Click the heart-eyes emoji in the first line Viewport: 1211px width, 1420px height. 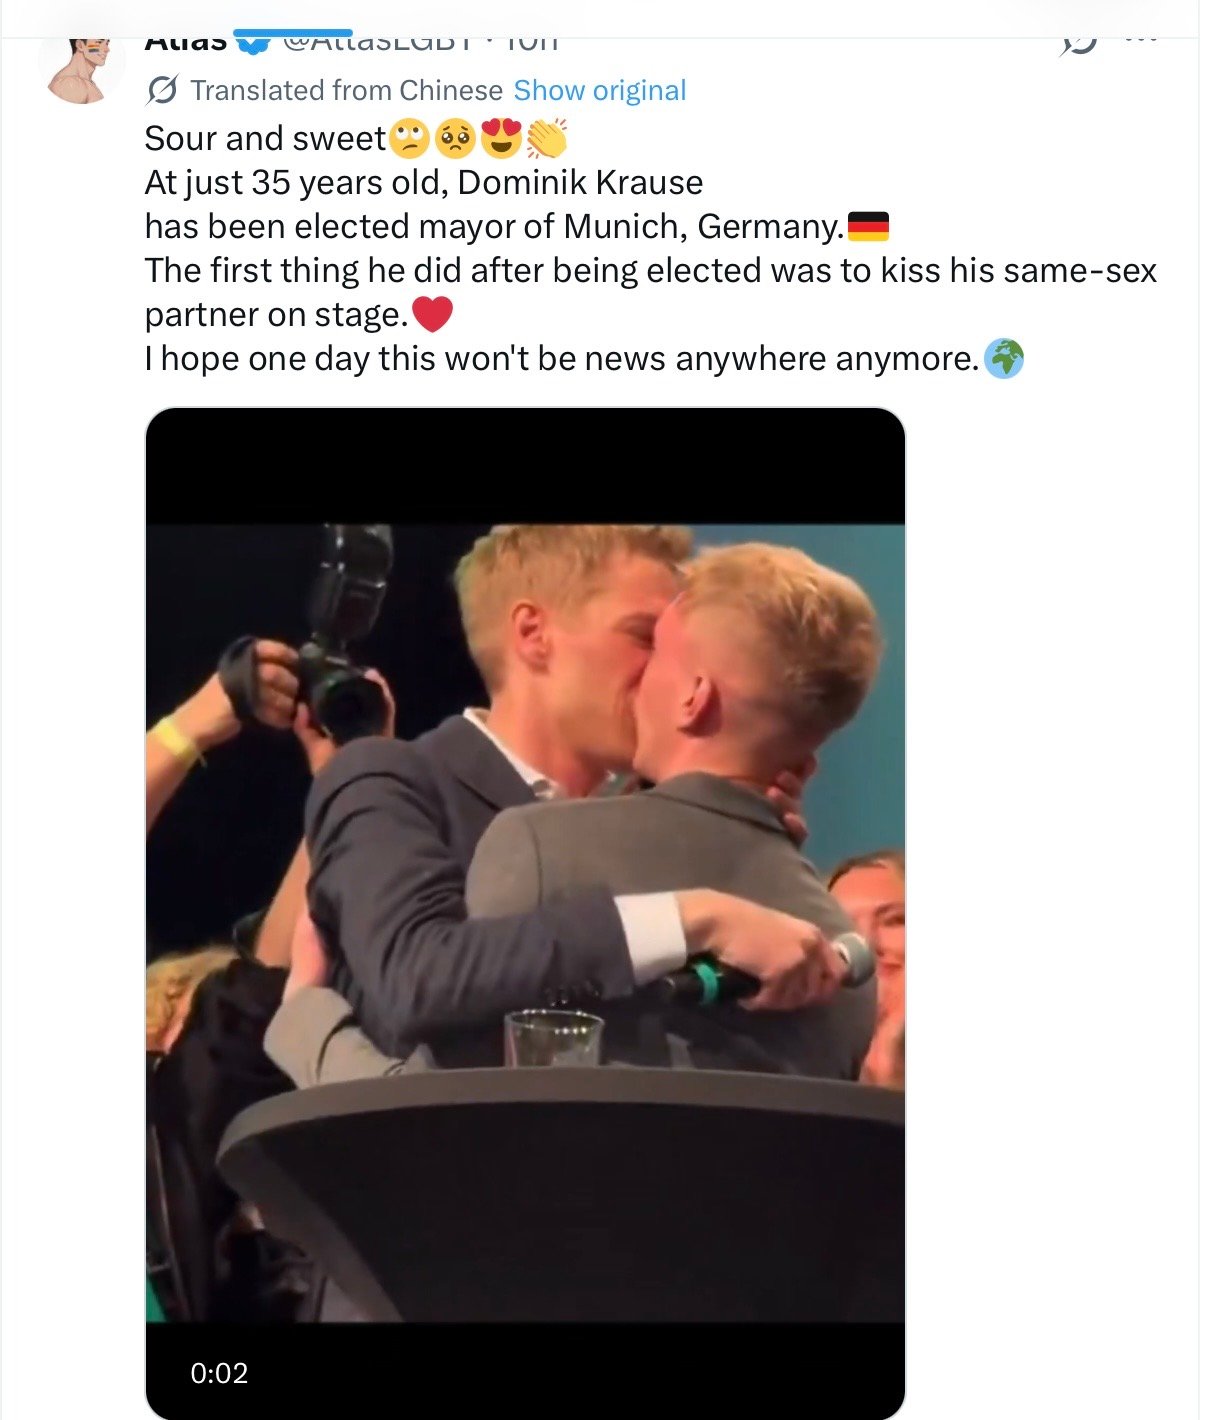[x=502, y=139]
